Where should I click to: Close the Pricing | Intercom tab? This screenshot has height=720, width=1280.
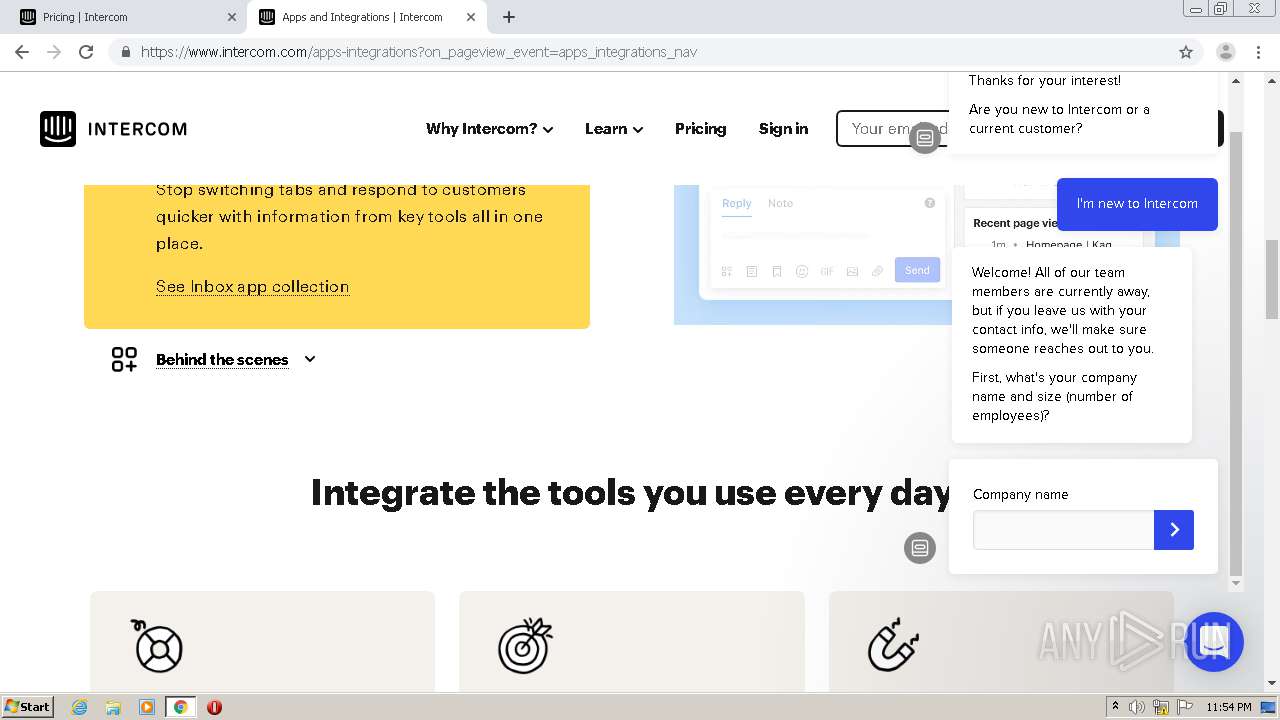pos(232,17)
